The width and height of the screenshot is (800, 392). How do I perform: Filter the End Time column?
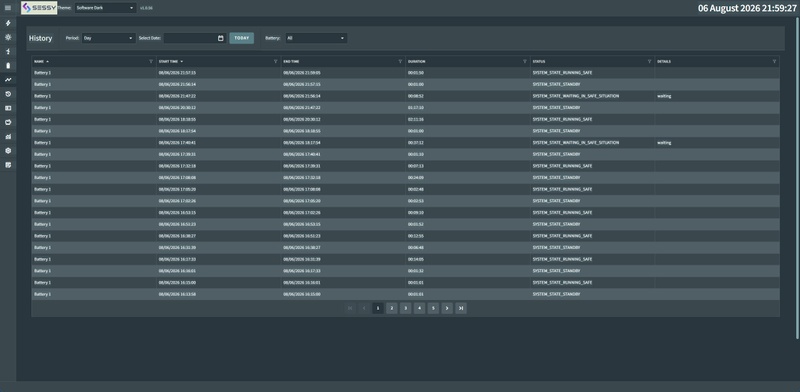click(x=400, y=61)
